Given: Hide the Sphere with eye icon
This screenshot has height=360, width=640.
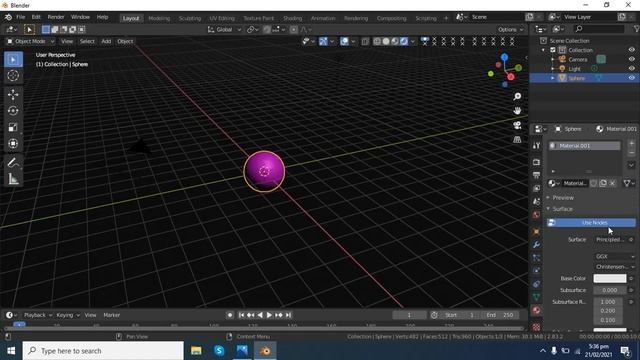Looking at the screenshot, I should point(631,78).
